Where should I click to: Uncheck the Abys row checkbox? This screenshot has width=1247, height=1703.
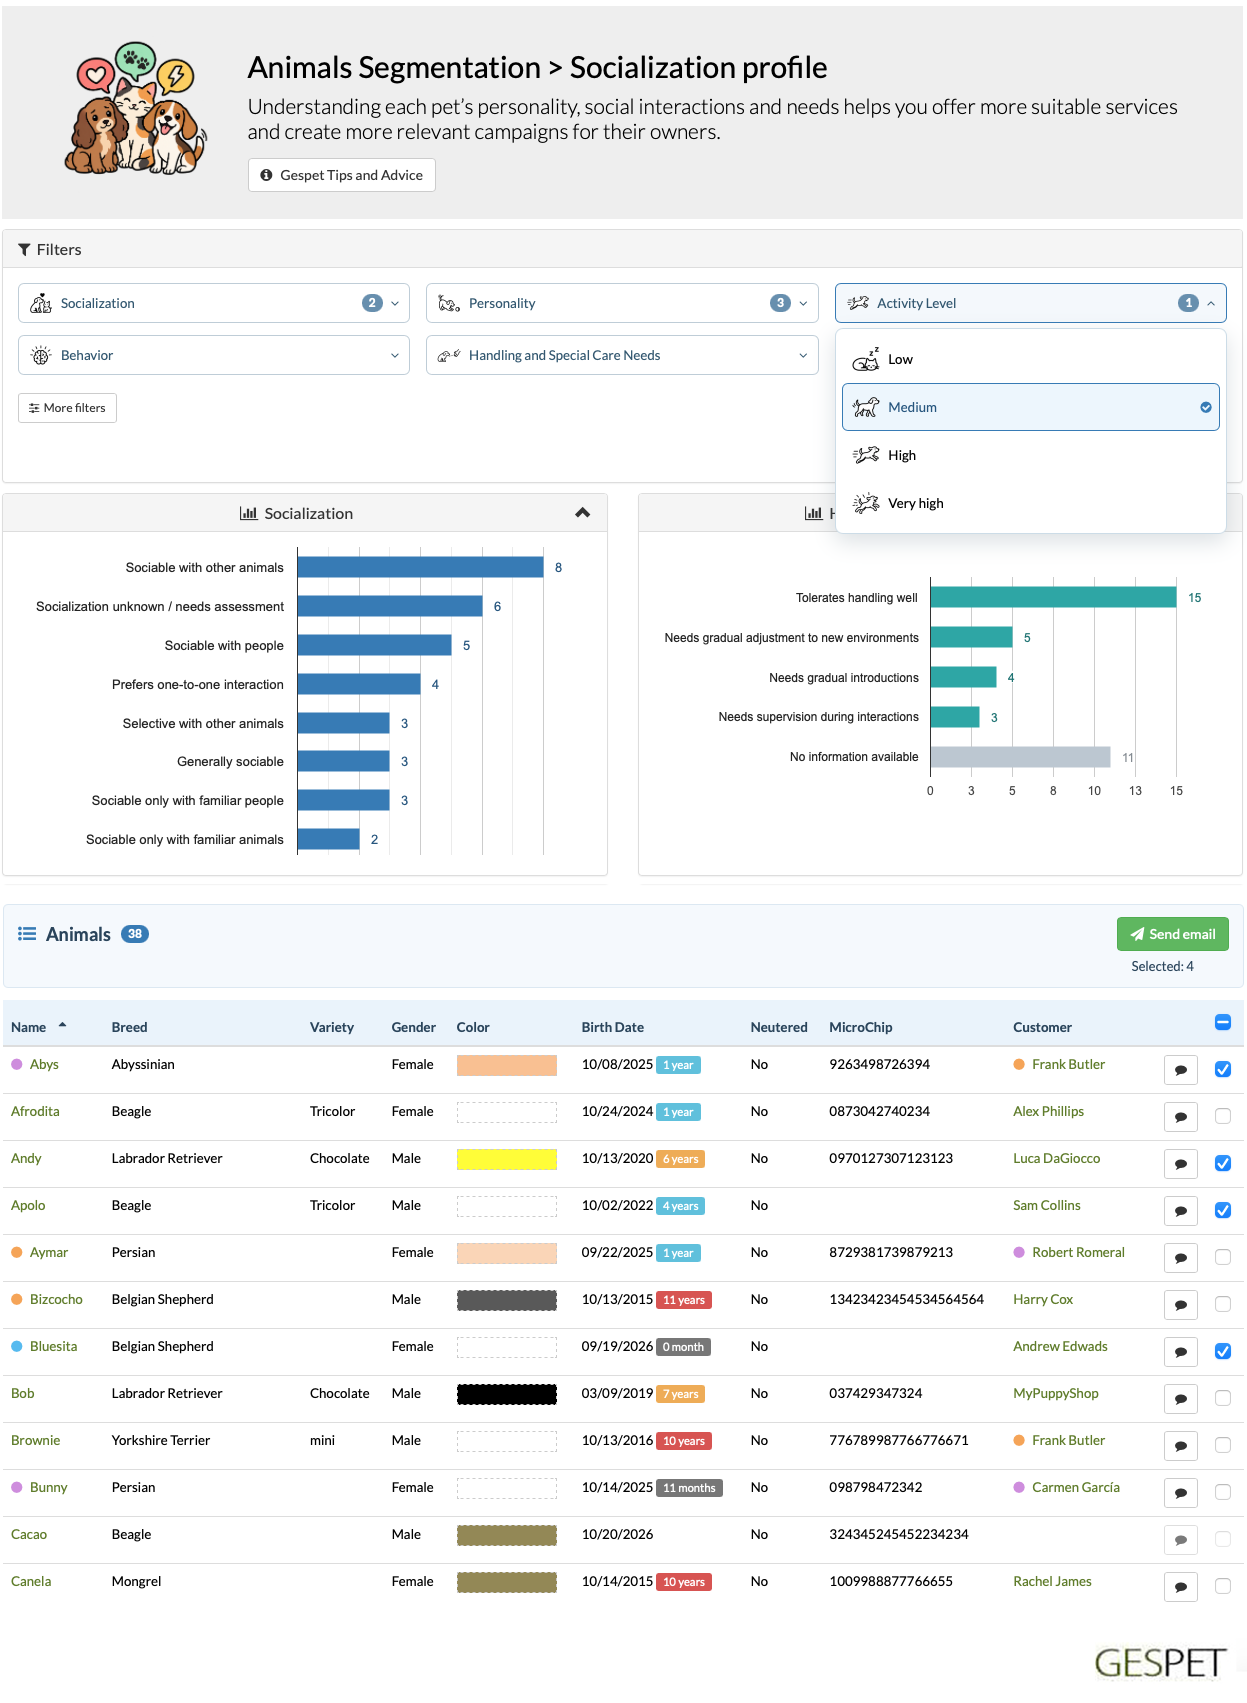tap(1222, 1069)
